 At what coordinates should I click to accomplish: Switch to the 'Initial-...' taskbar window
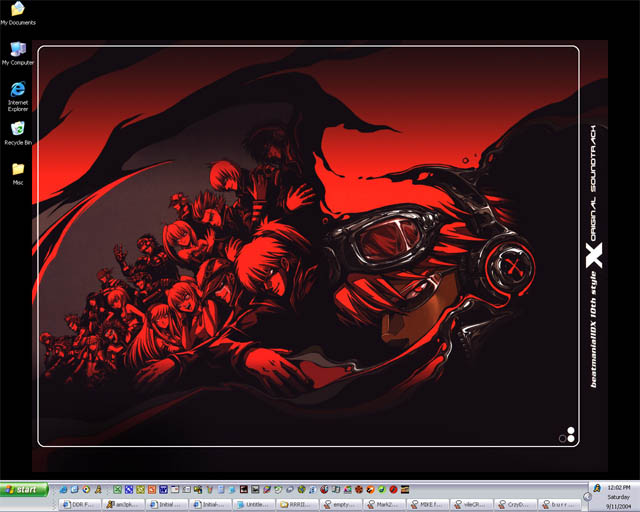tap(211, 505)
